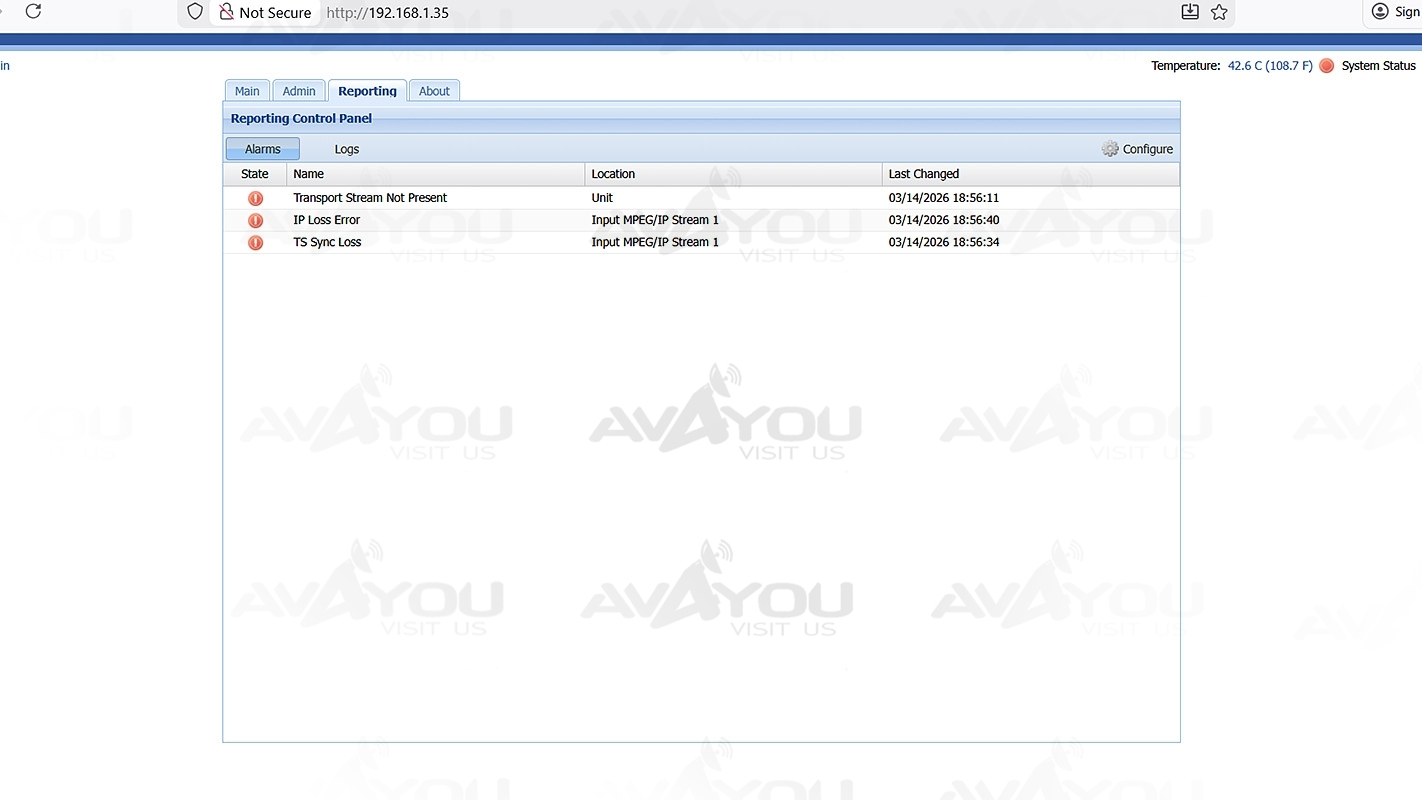Click Transport Stream Not Present alarm icon

coord(255,198)
